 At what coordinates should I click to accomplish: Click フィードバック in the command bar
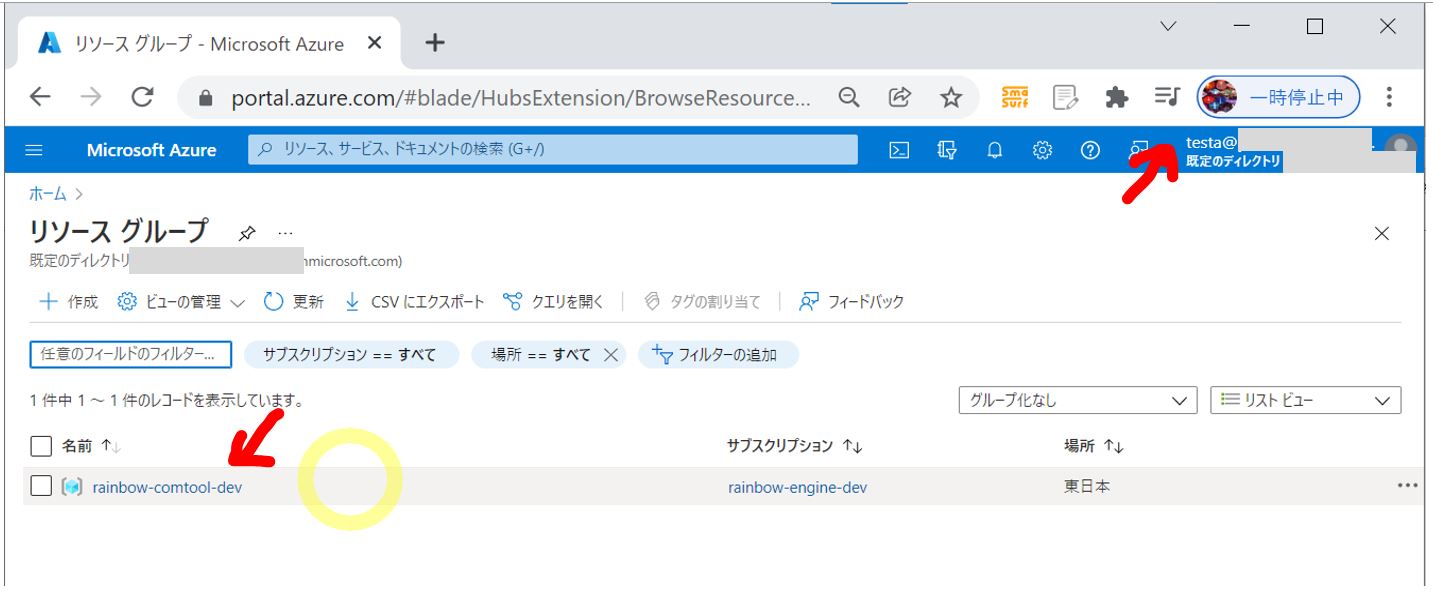[851, 302]
